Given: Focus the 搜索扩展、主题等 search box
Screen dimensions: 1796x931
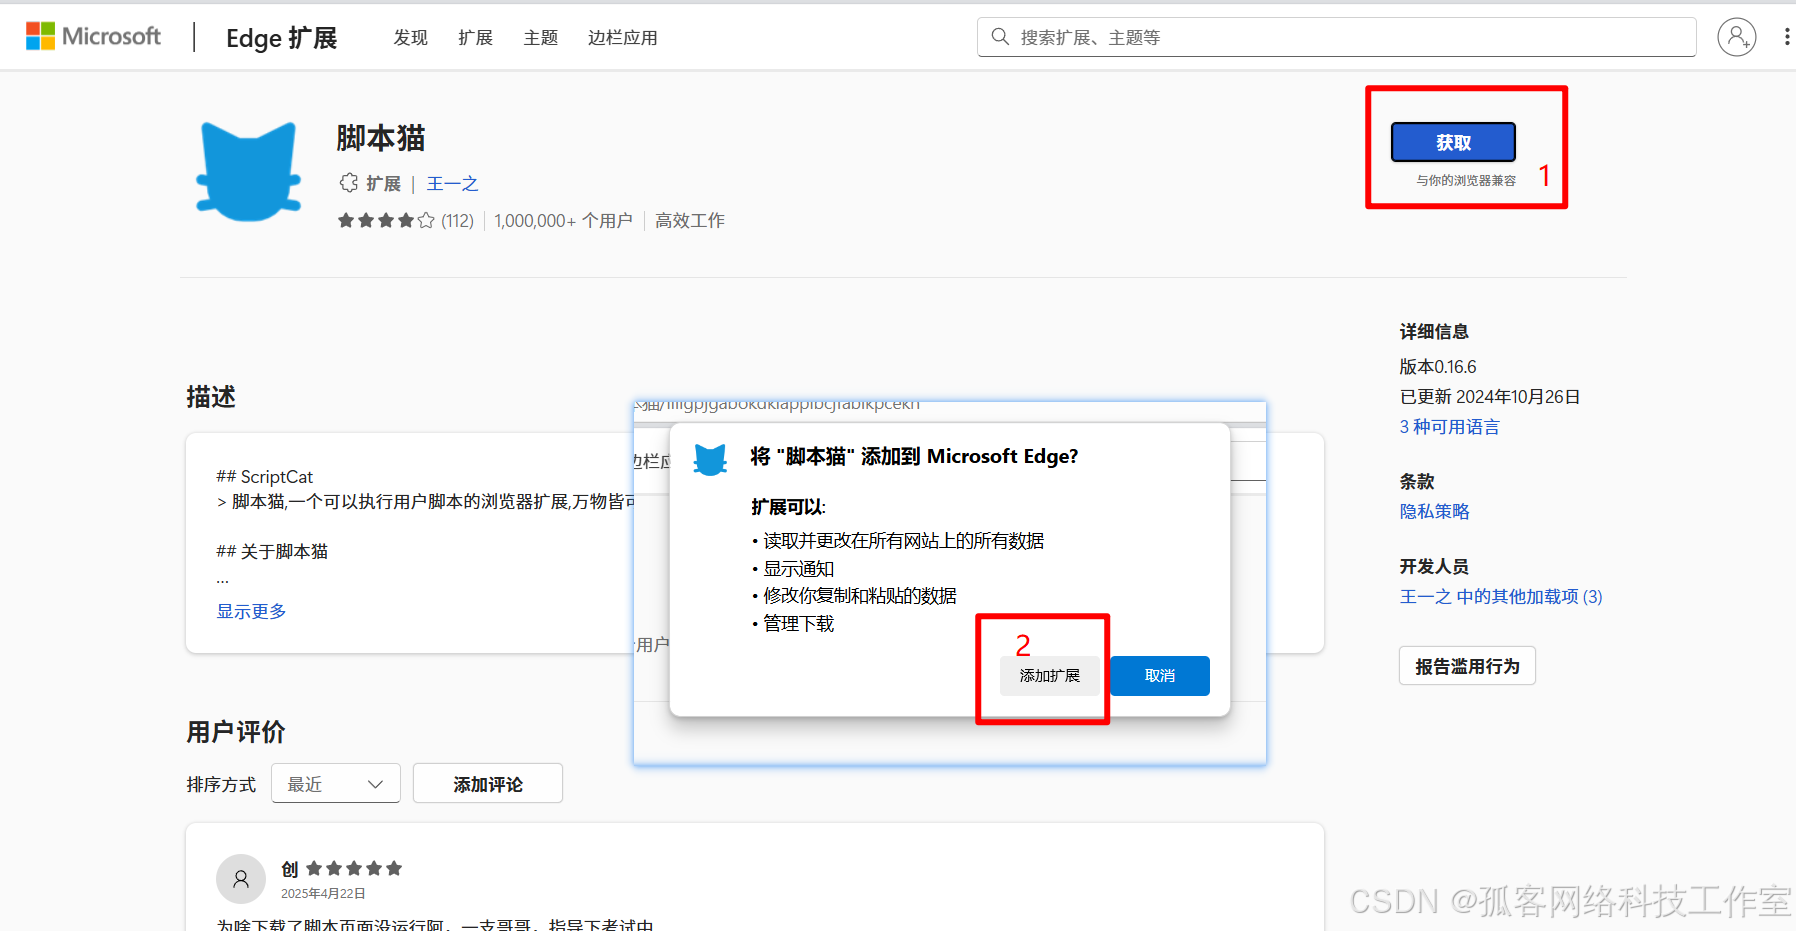Looking at the screenshot, I should (1336, 37).
